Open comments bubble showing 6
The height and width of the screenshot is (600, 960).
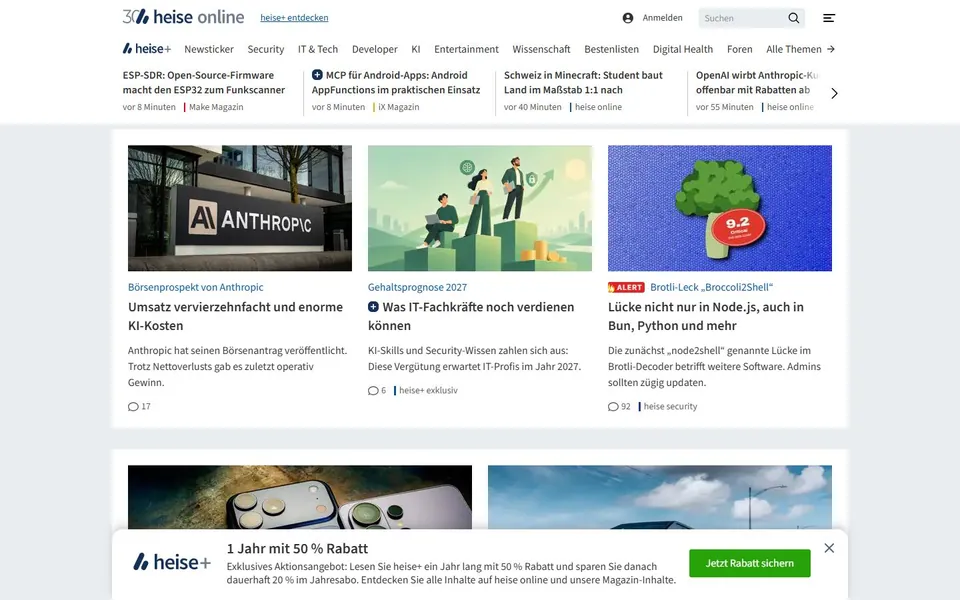pyautogui.click(x=377, y=391)
